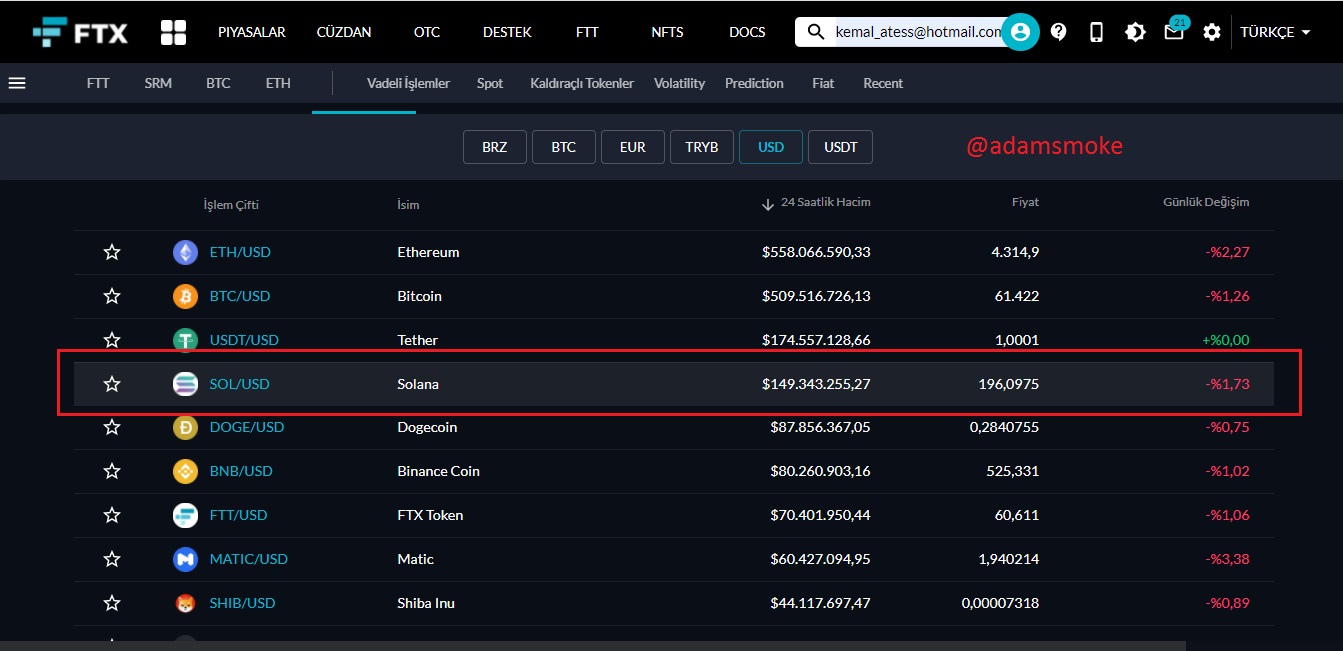Screen dimensions: 1343x651
Task: Switch to the Volatility tab
Action: pyautogui.click(x=680, y=83)
